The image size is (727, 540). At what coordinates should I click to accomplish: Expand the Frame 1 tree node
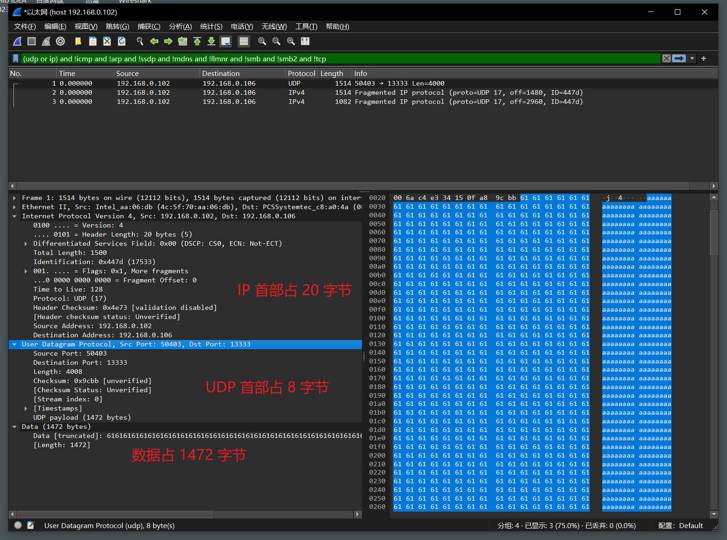pos(14,198)
